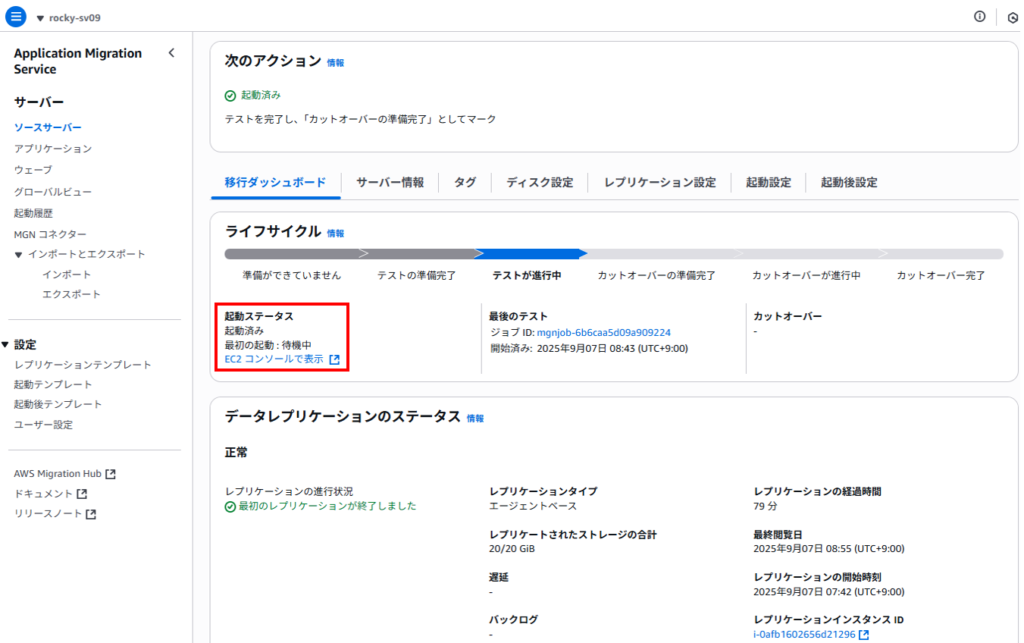Open 起動後テンプレート settings
The width and height of the screenshot is (1024, 643).
[x=58, y=404]
